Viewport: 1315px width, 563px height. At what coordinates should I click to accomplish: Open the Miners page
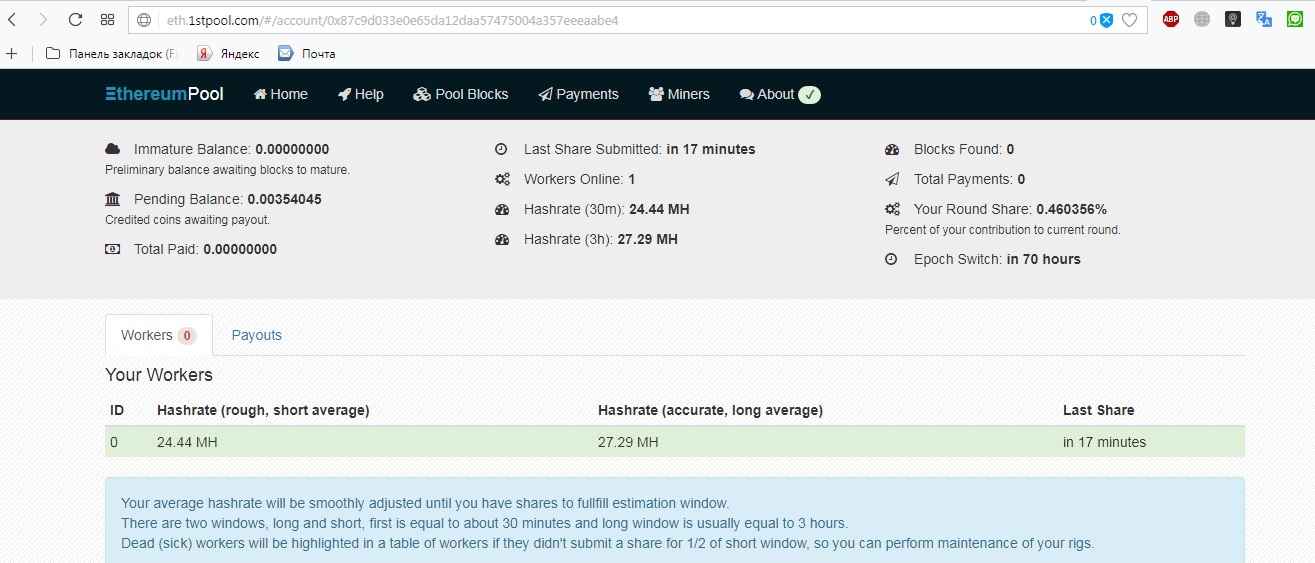tap(679, 94)
